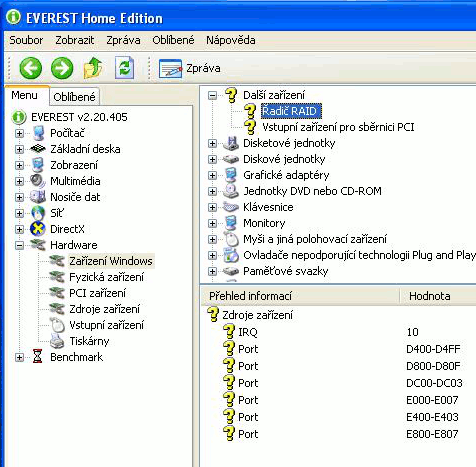Click the Refresh page icon
The height and width of the screenshot is (467, 476).
coord(125,68)
